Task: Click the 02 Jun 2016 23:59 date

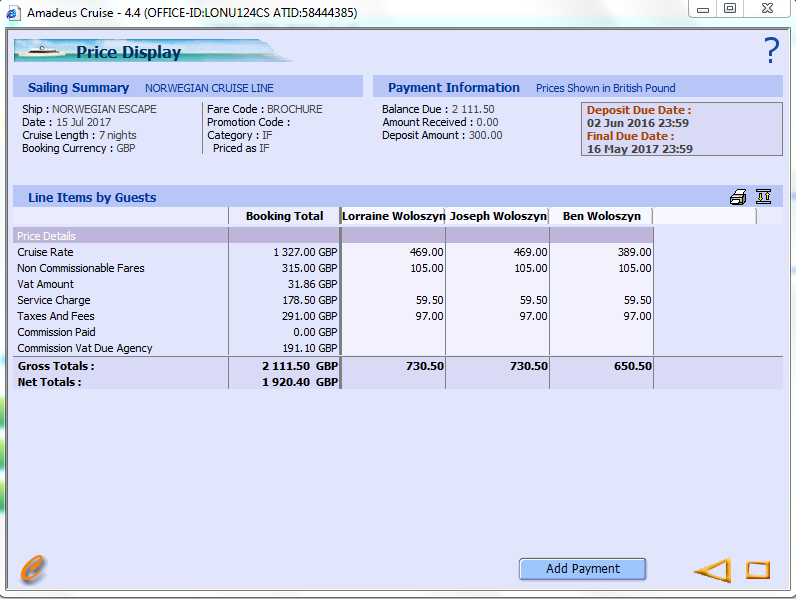Action: [638, 123]
